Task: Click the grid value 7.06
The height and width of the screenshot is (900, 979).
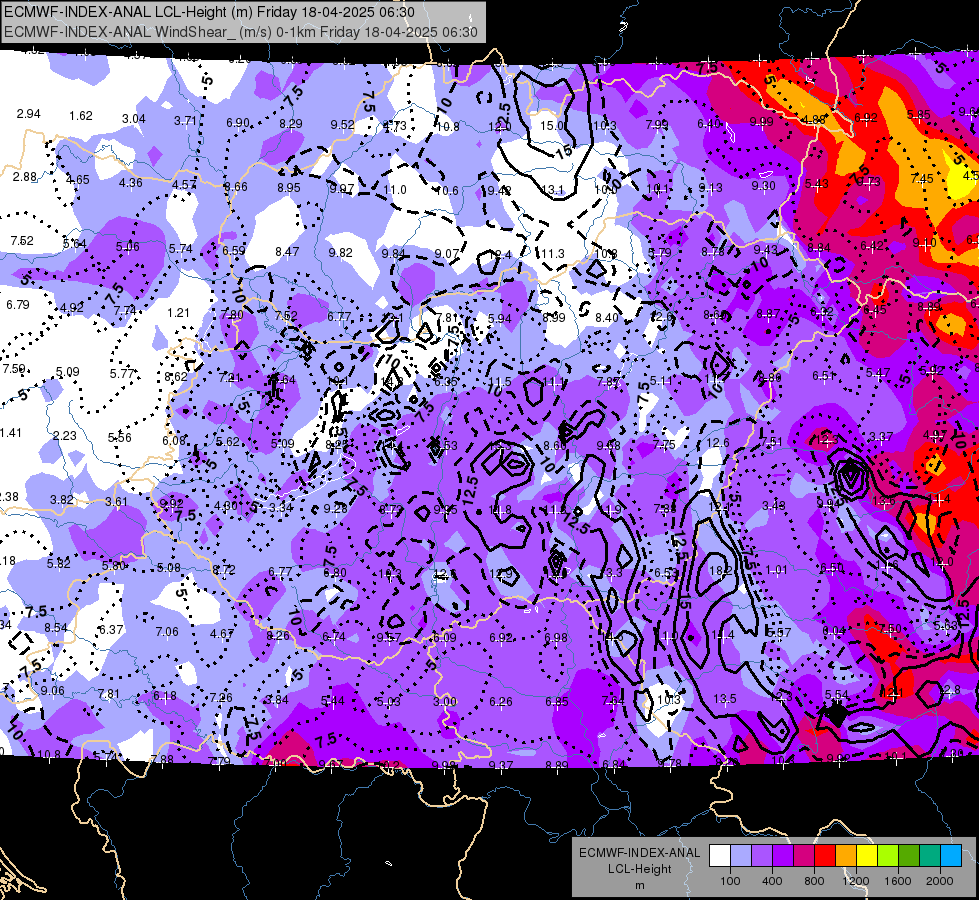Action: click(167, 631)
